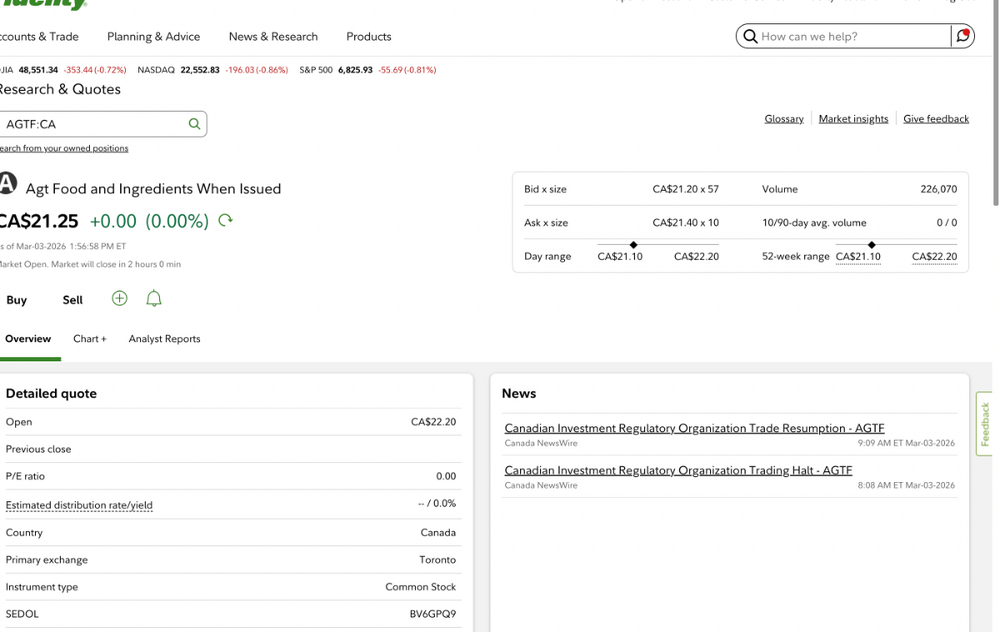Viewport: 1000px width, 632px height.
Task: Refresh the quote with circular arrow icon
Action: [x=225, y=221]
